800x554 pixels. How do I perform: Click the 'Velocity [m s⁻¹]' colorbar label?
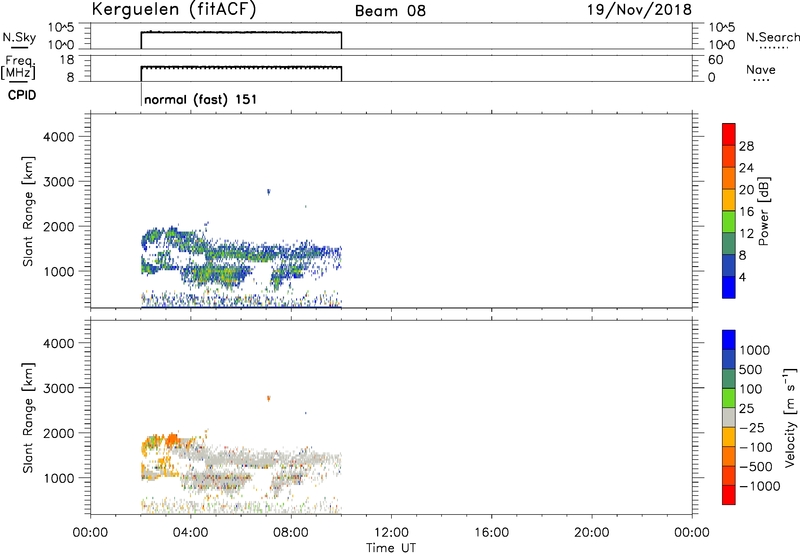790,417
